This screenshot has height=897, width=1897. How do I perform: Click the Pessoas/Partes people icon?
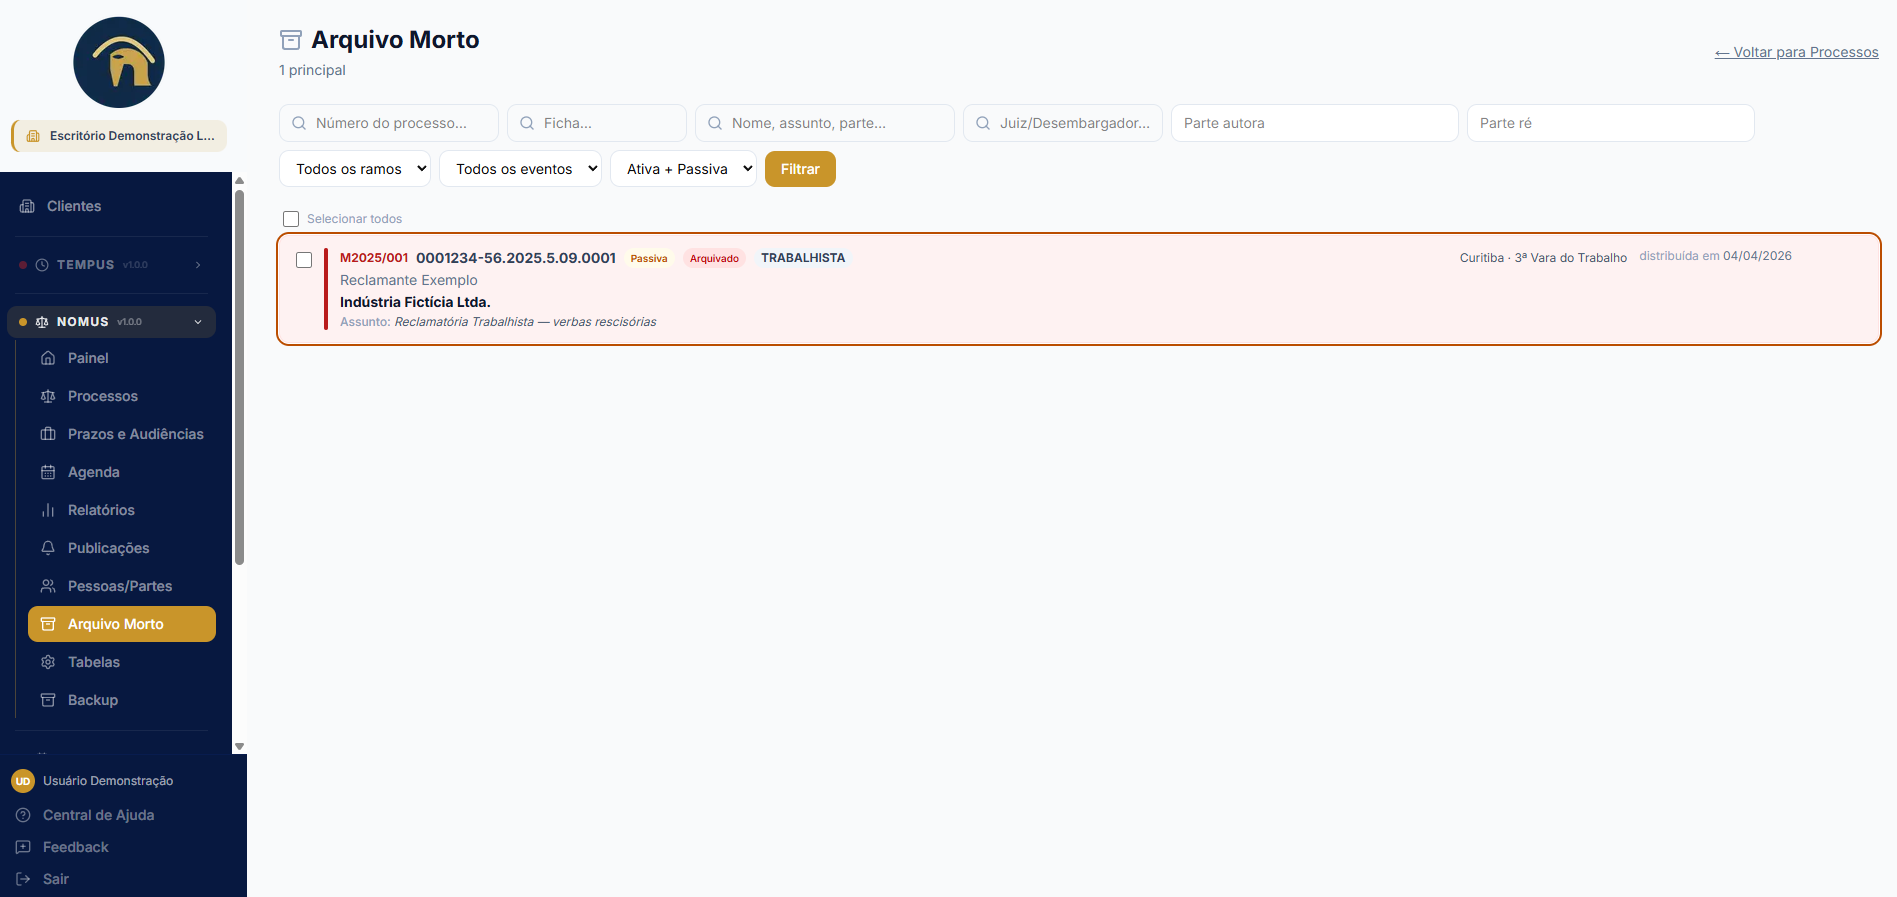(x=48, y=586)
